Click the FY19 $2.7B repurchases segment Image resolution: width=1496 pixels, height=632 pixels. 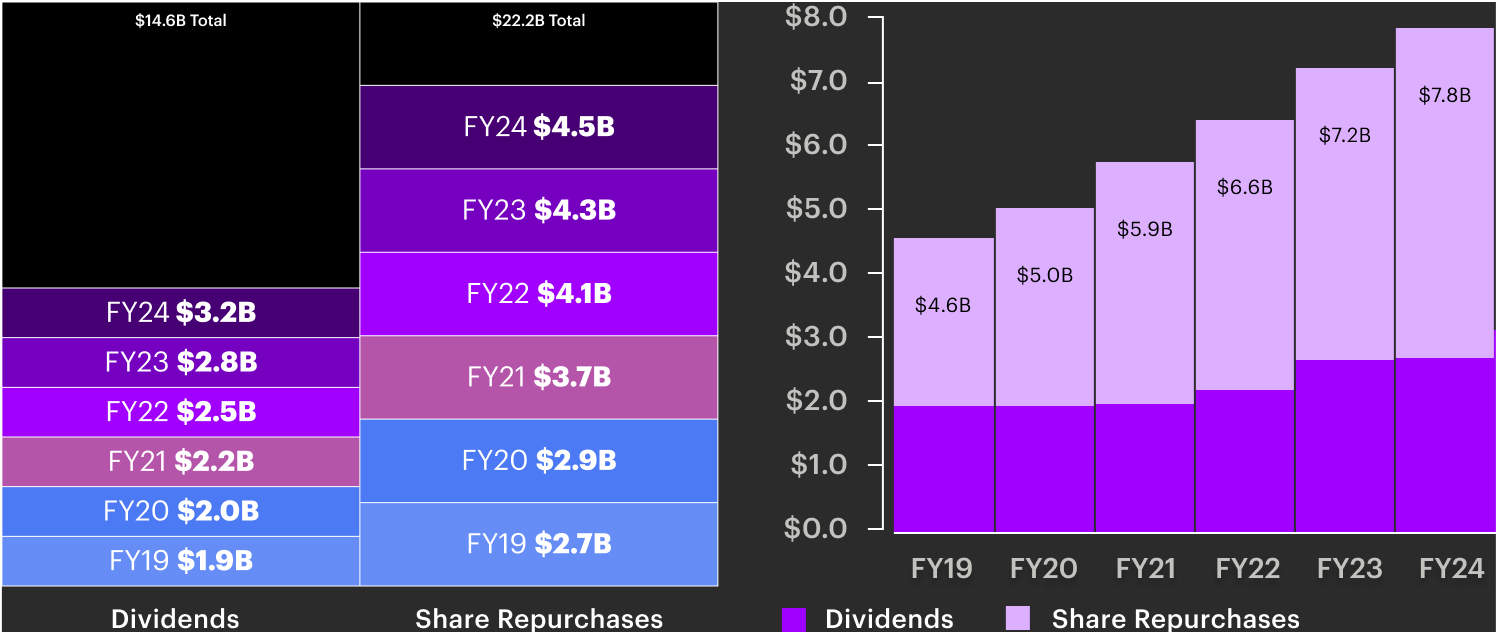[539, 544]
